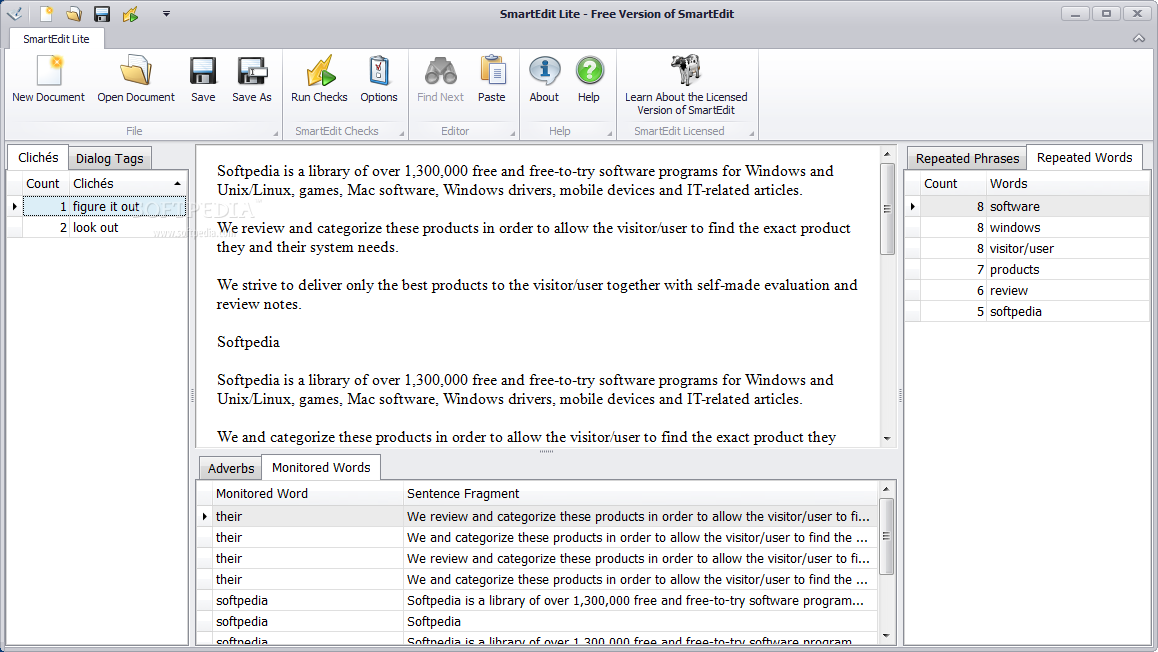Open a file with Open Document

(x=136, y=79)
